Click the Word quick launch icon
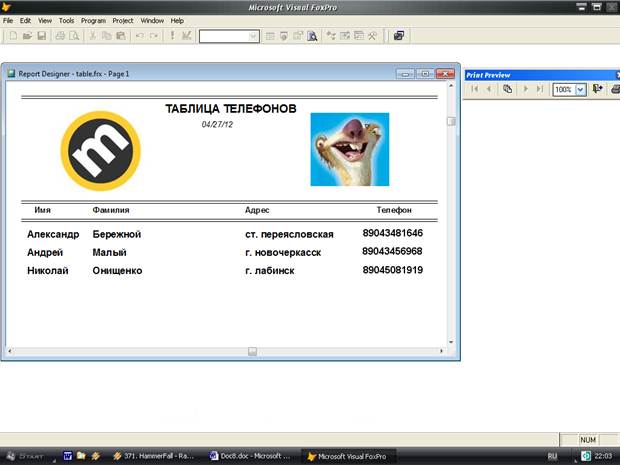This screenshot has height=465, width=620. 68,456
